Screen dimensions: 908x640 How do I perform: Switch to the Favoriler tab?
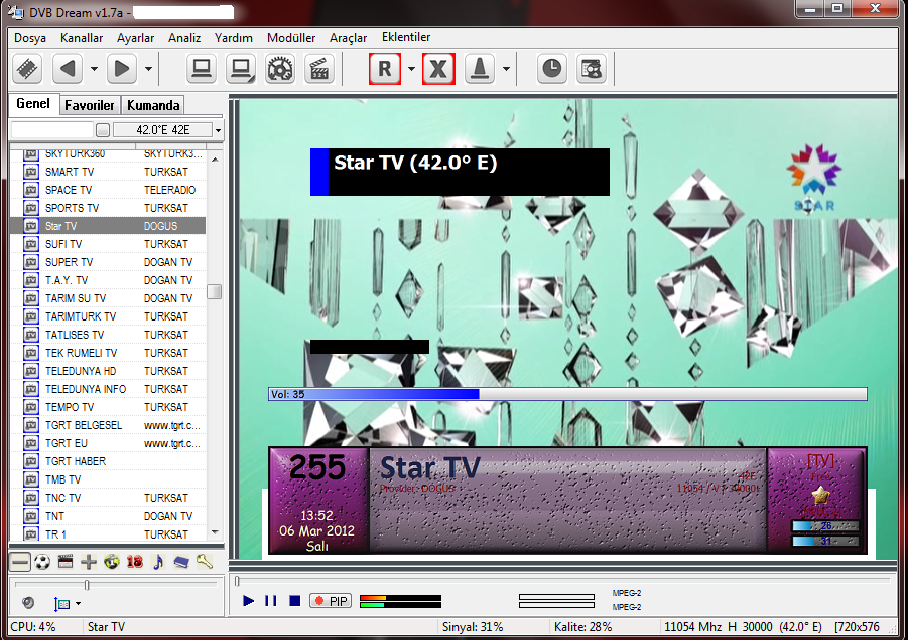(90, 105)
